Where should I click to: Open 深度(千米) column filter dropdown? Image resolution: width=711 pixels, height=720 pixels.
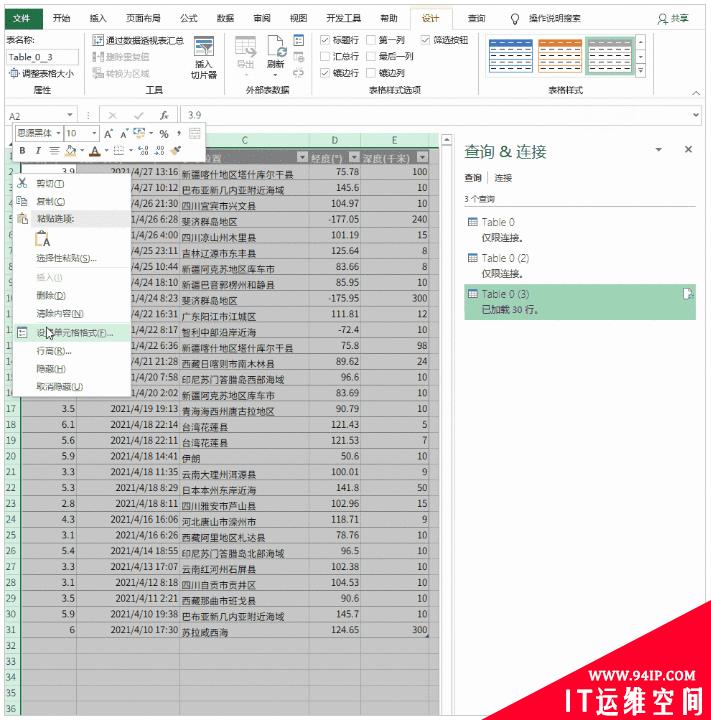coord(423,158)
